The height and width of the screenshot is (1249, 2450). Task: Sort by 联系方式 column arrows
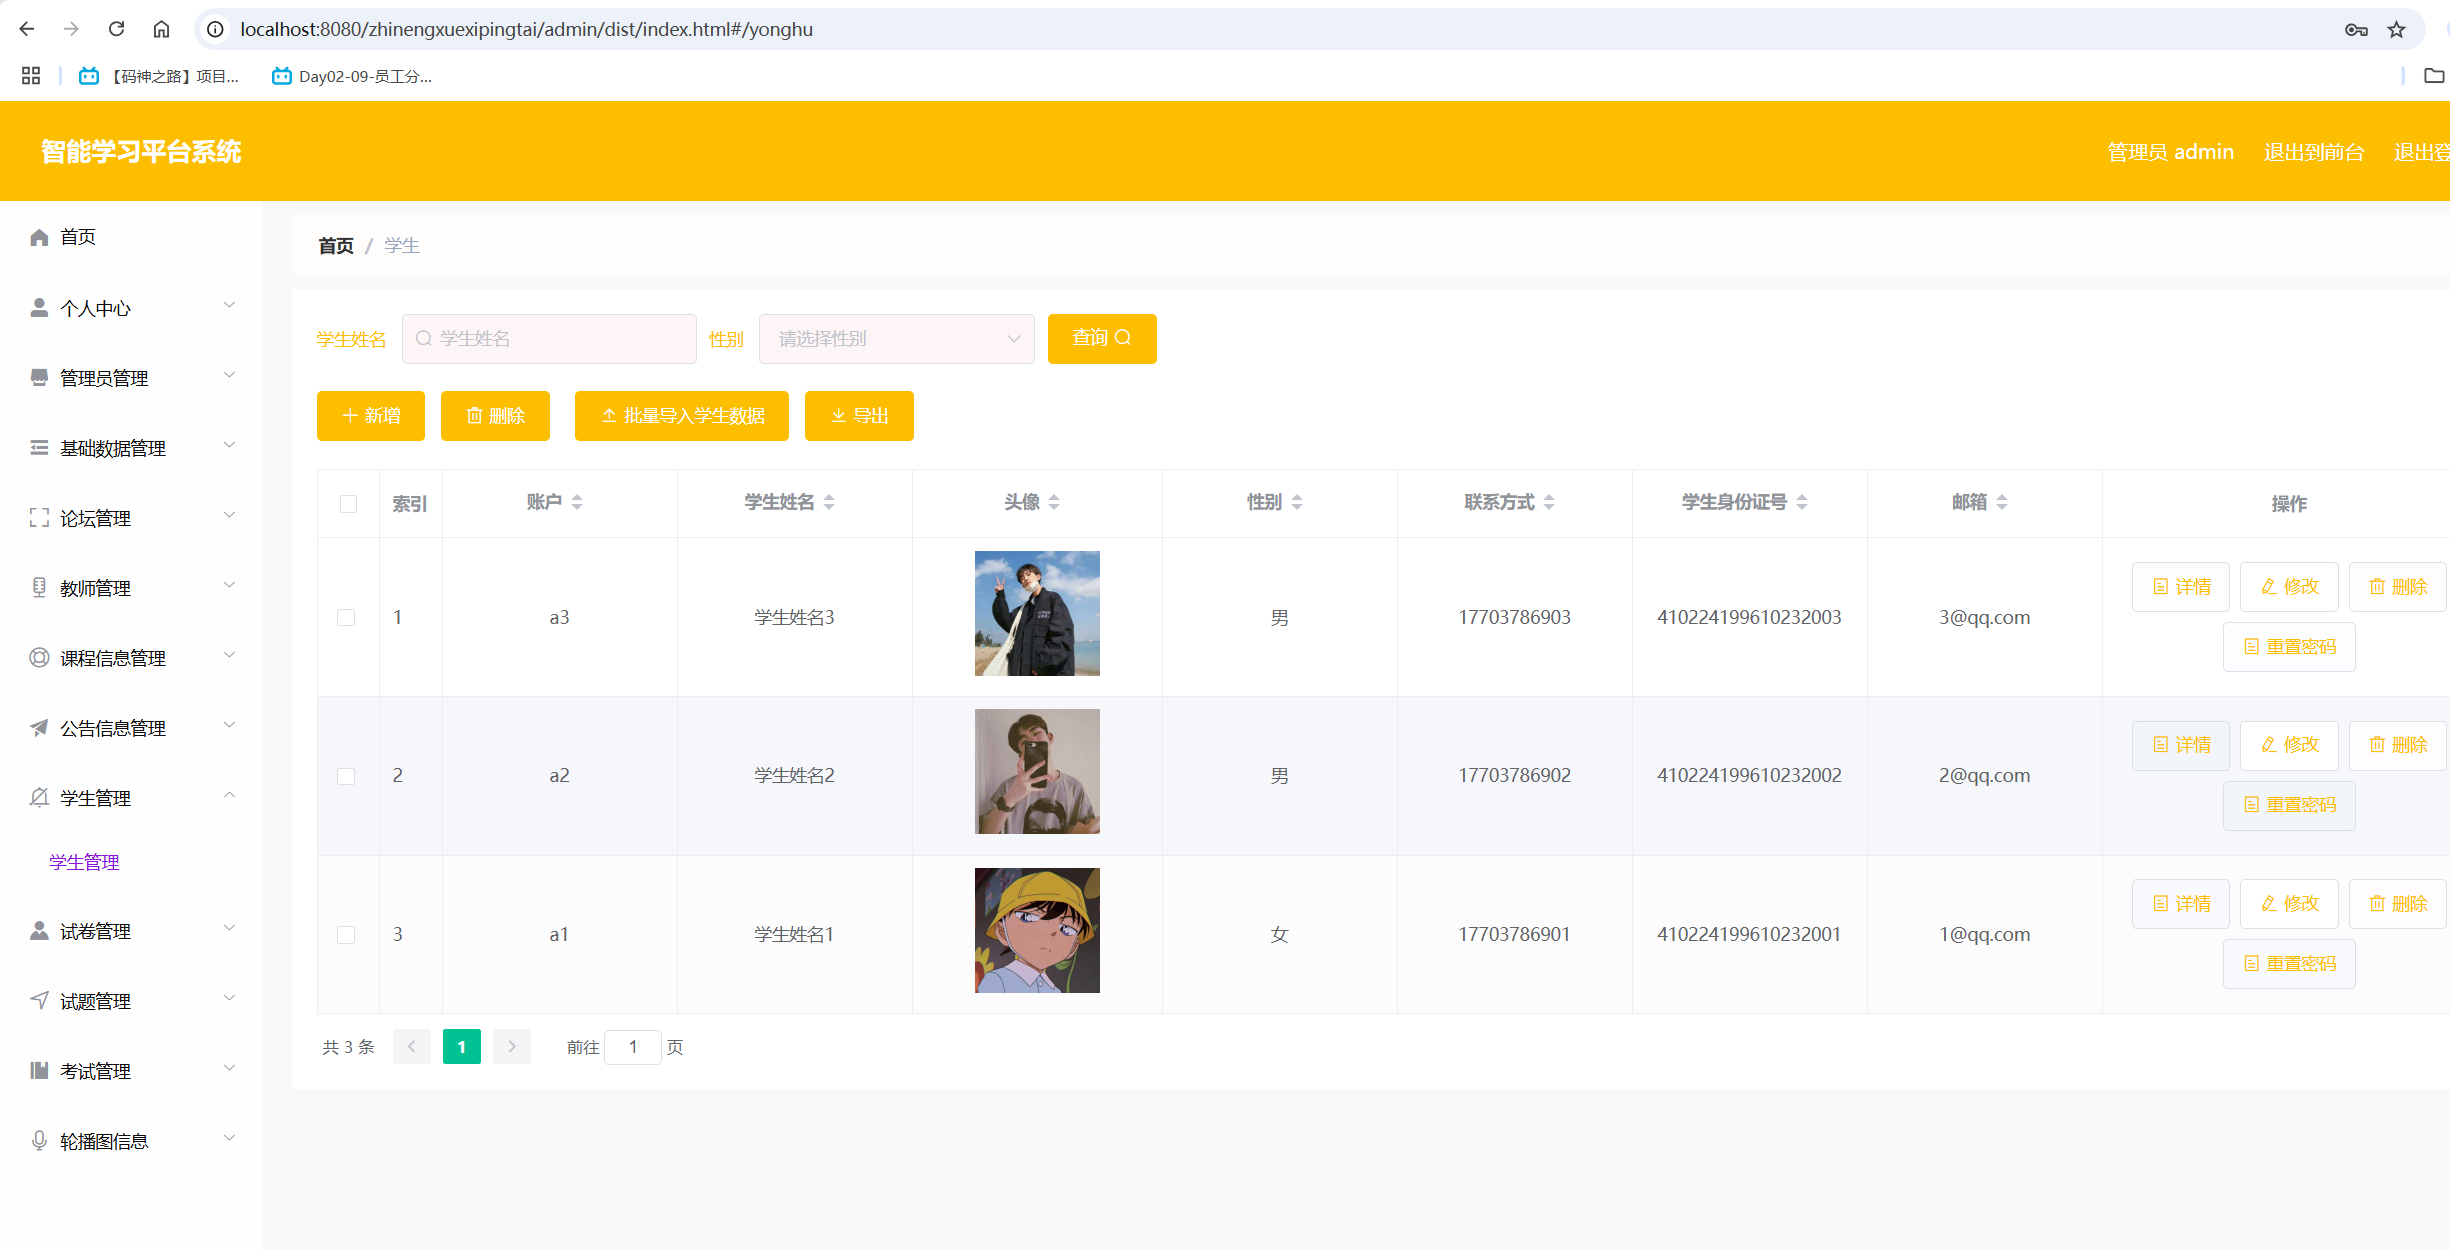click(1549, 502)
